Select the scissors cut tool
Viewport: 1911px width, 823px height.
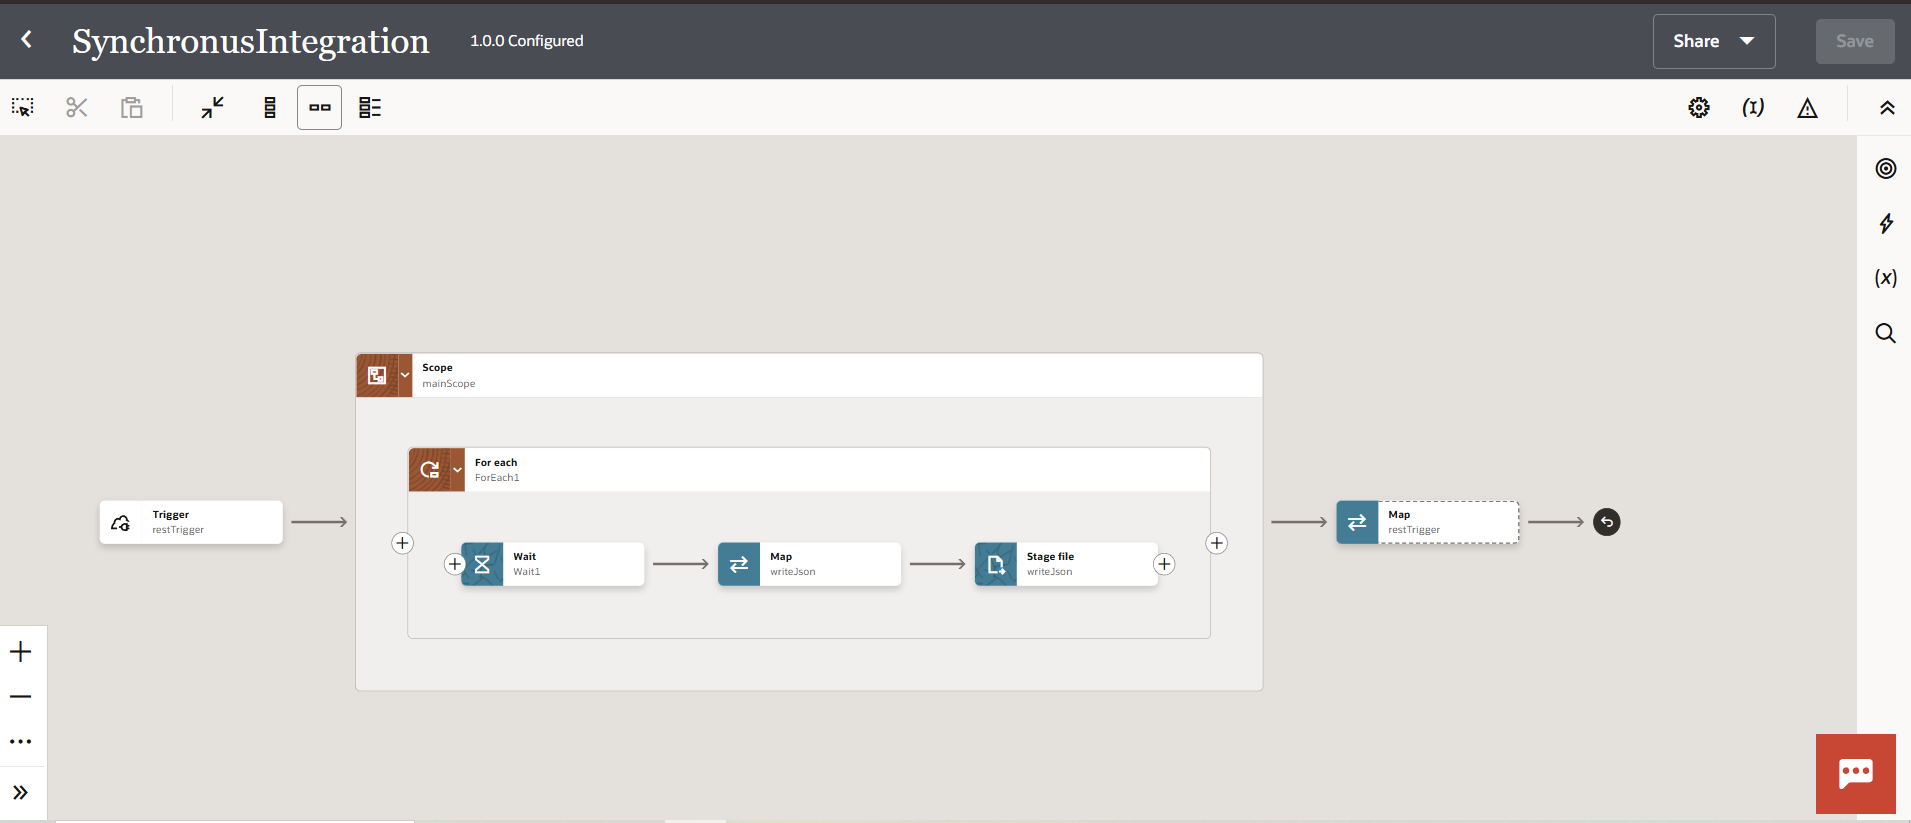point(77,108)
